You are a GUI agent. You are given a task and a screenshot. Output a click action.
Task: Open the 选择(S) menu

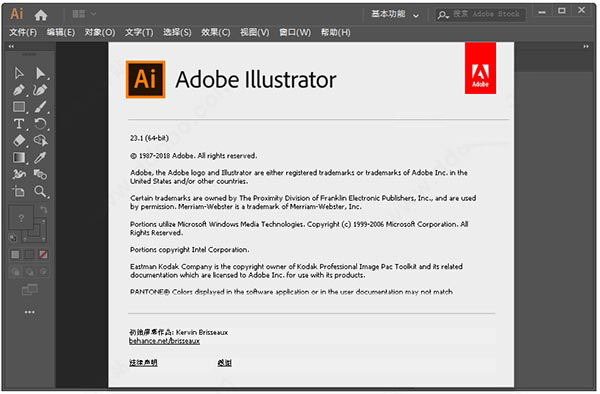[x=177, y=33]
